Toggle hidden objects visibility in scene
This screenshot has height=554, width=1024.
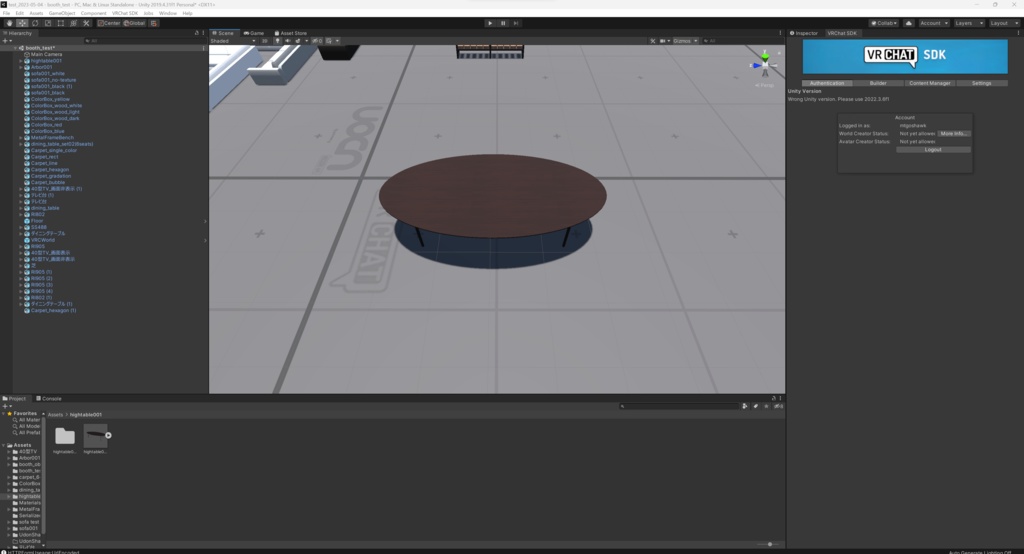click(x=317, y=41)
